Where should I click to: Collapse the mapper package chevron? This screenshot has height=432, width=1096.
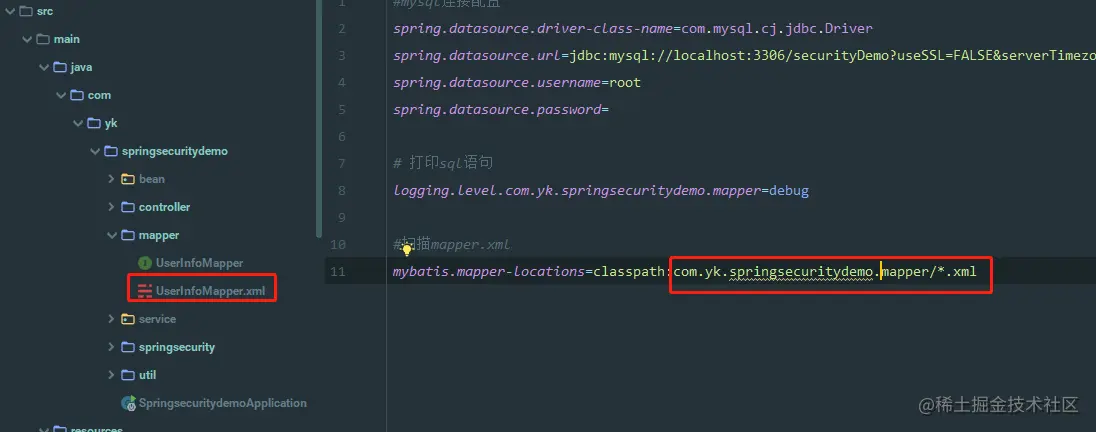pyautogui.click(x=111, y=235)
